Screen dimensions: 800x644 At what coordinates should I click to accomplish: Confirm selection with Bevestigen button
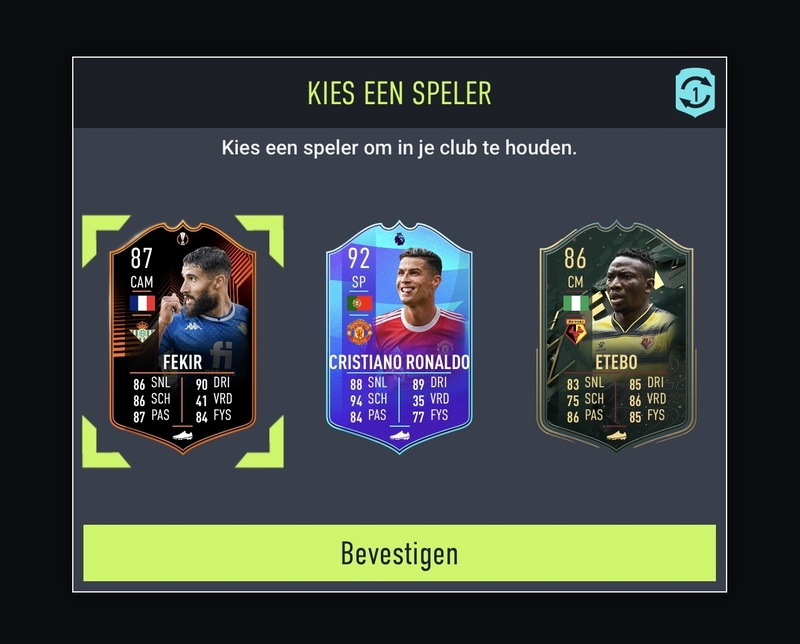[x=399, y=553]
